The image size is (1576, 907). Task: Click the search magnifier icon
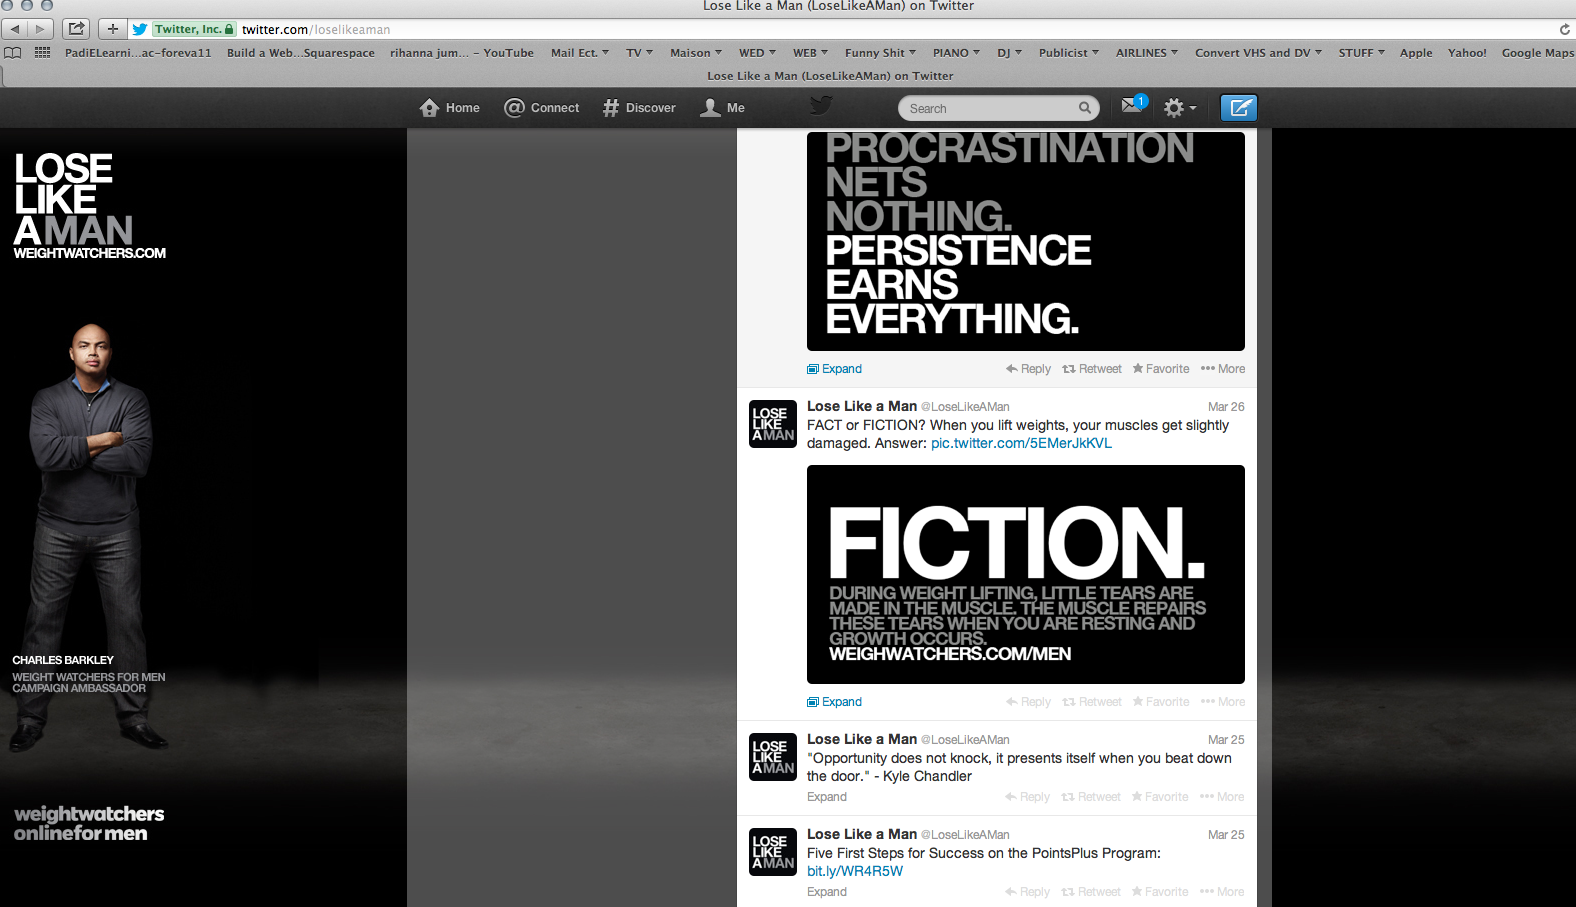tap(1085, 108)
